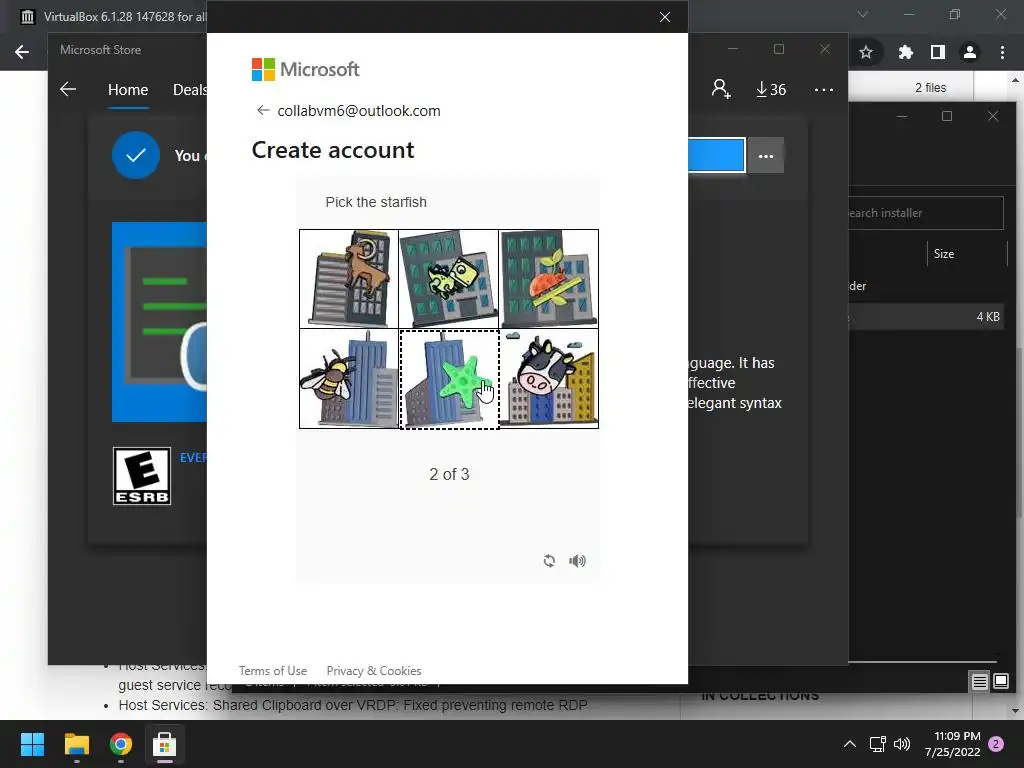Click blue checkmark owned badge
Viewport: 1024px width, 768px height.
coord(136,155)
